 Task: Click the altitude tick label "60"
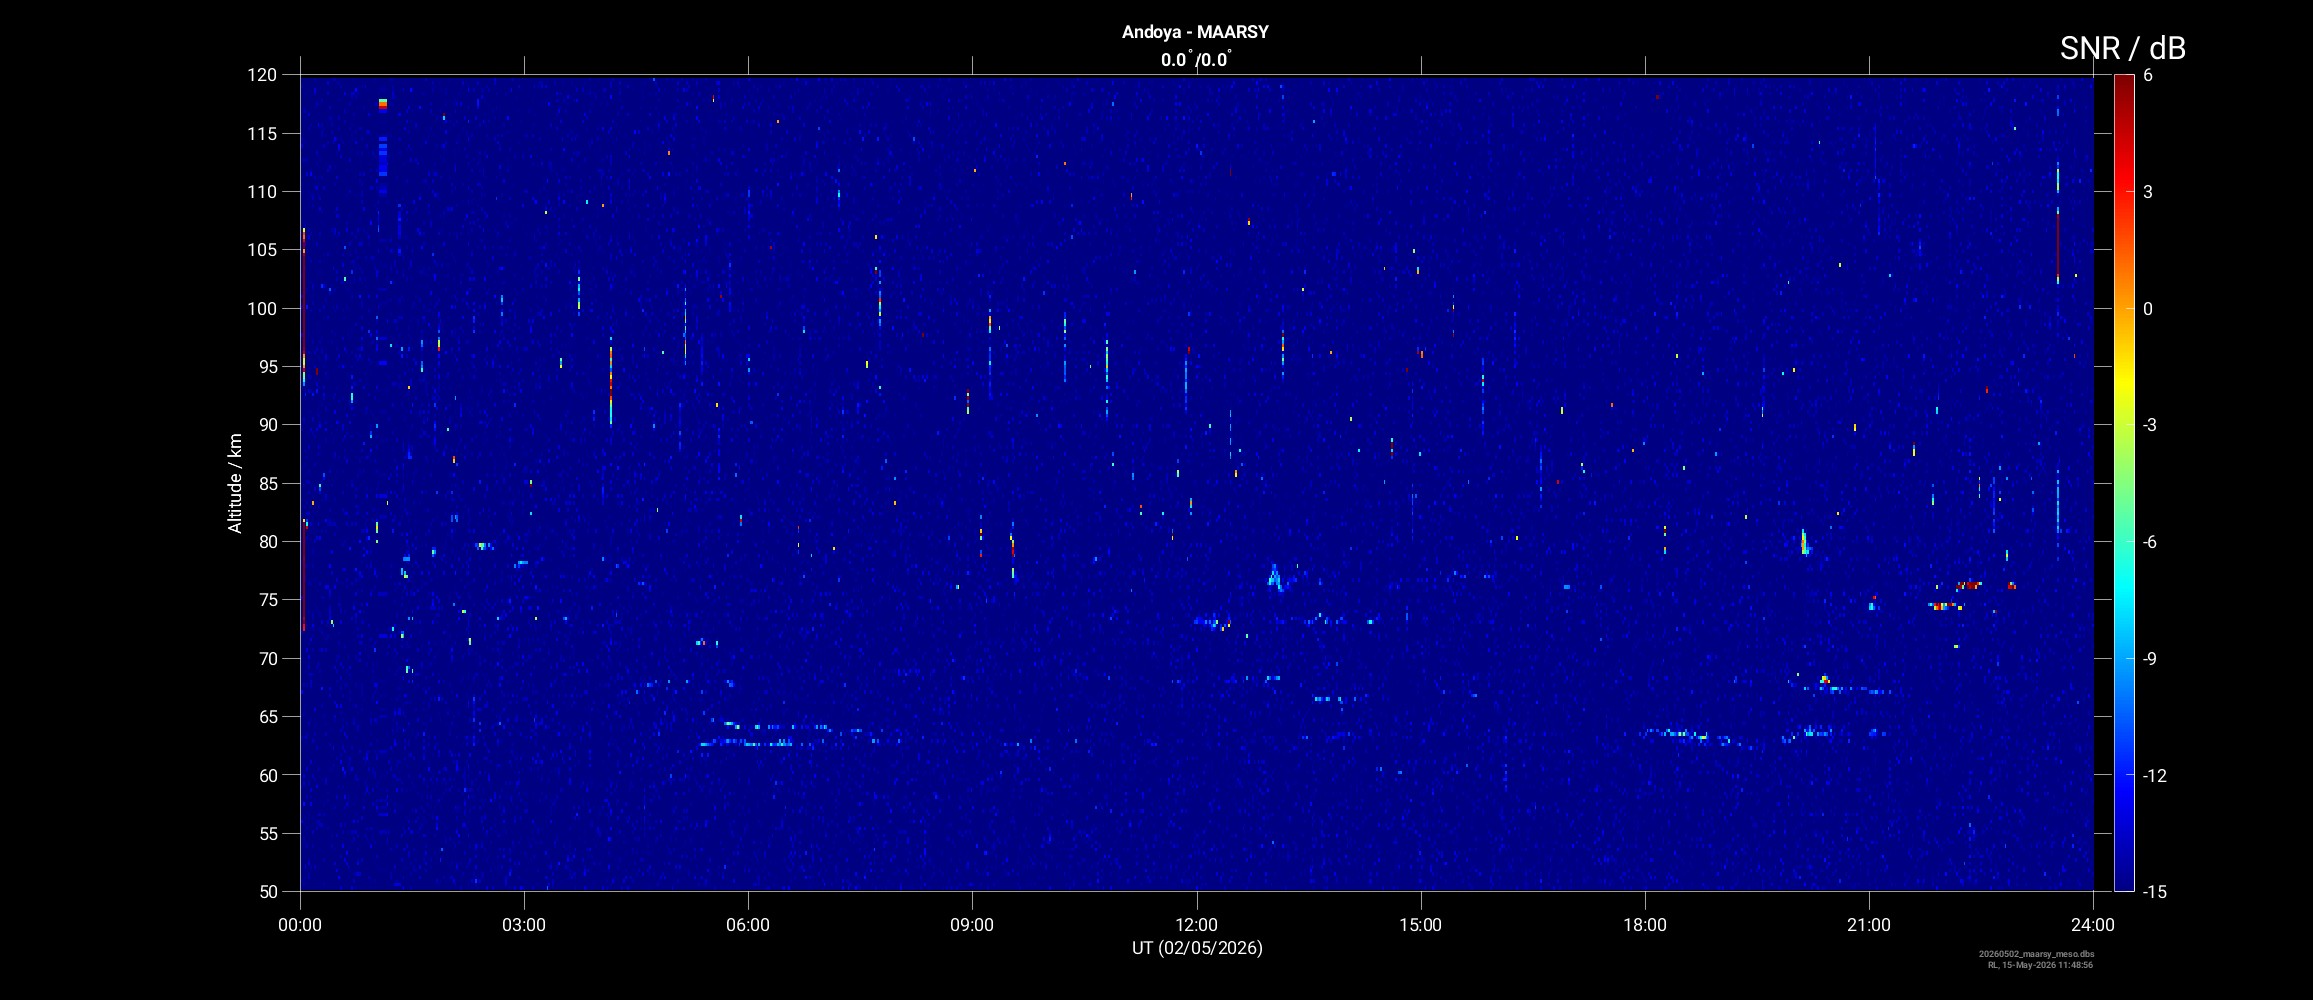(267, 775)
